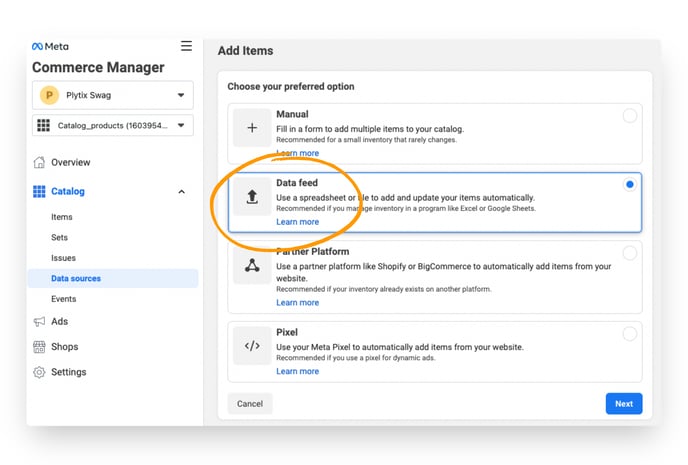Click the Pixel option title
Screen dimensions: 688x465
[287, 333]
